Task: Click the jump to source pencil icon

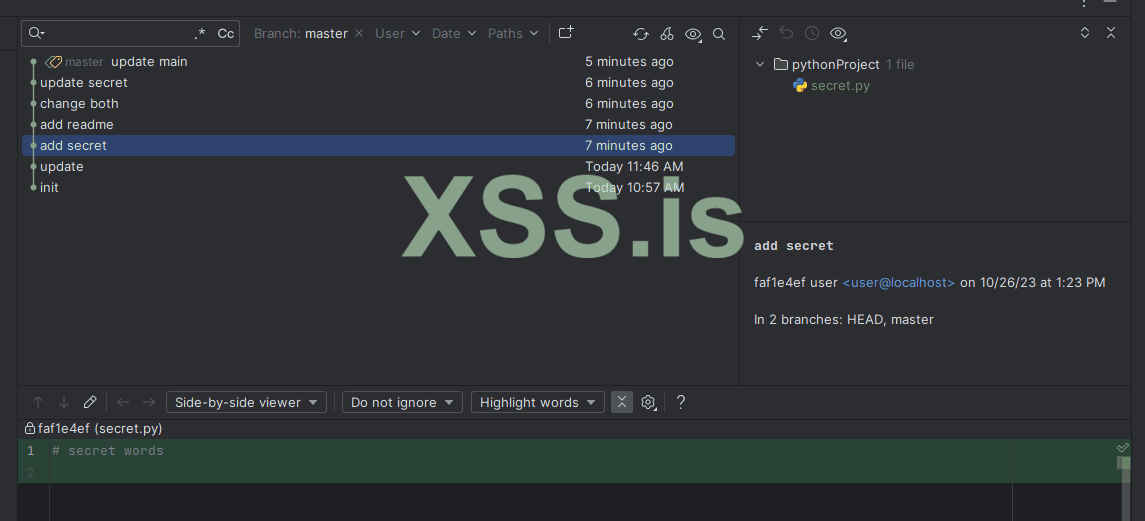Action: tap(90, 402)
